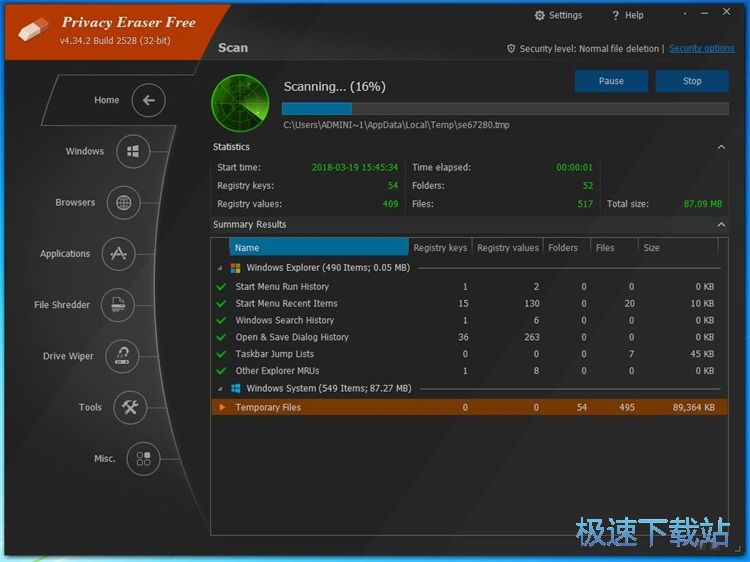Click the Home back-arrow icon
This screenshot has height=562, width=750.
[149, 100]
